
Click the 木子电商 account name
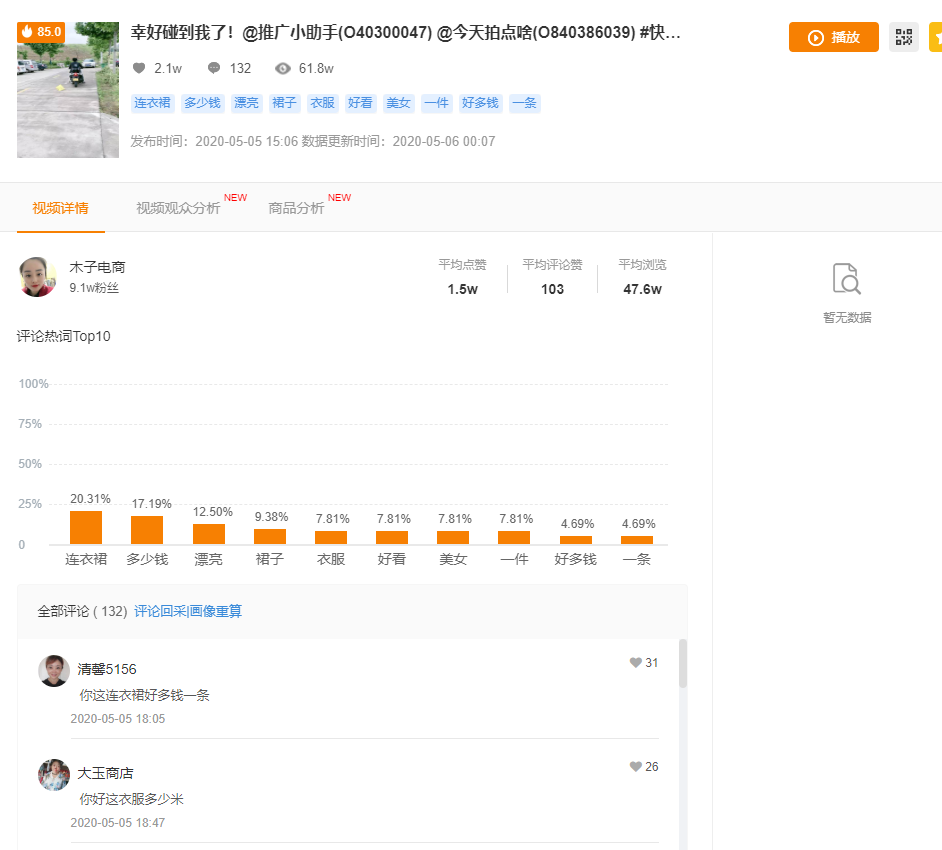[97, 267]
